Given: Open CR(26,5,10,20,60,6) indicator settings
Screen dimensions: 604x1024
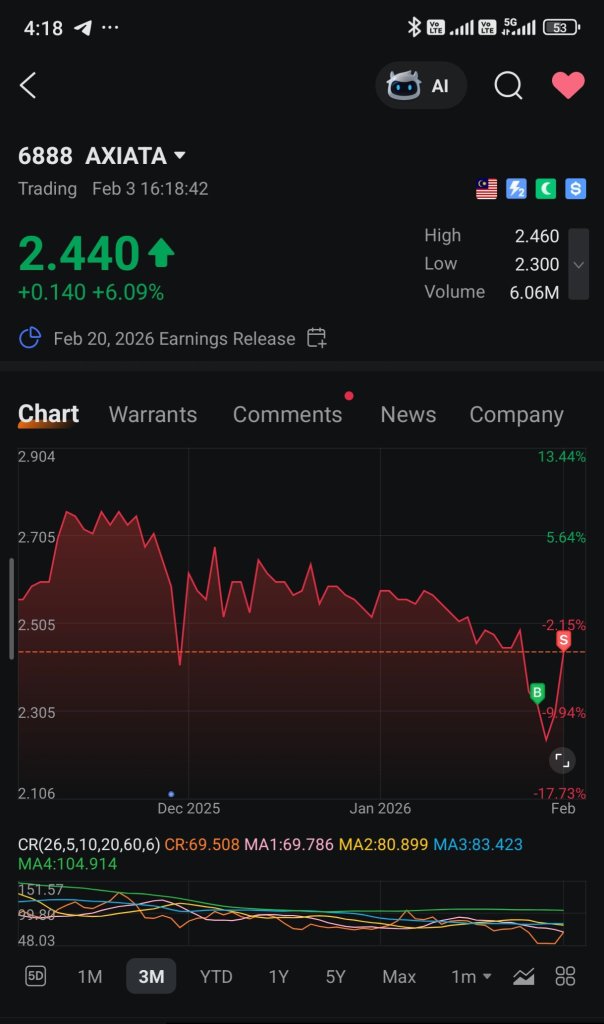Looking at the screenshot, I should [x=89, y=844].
